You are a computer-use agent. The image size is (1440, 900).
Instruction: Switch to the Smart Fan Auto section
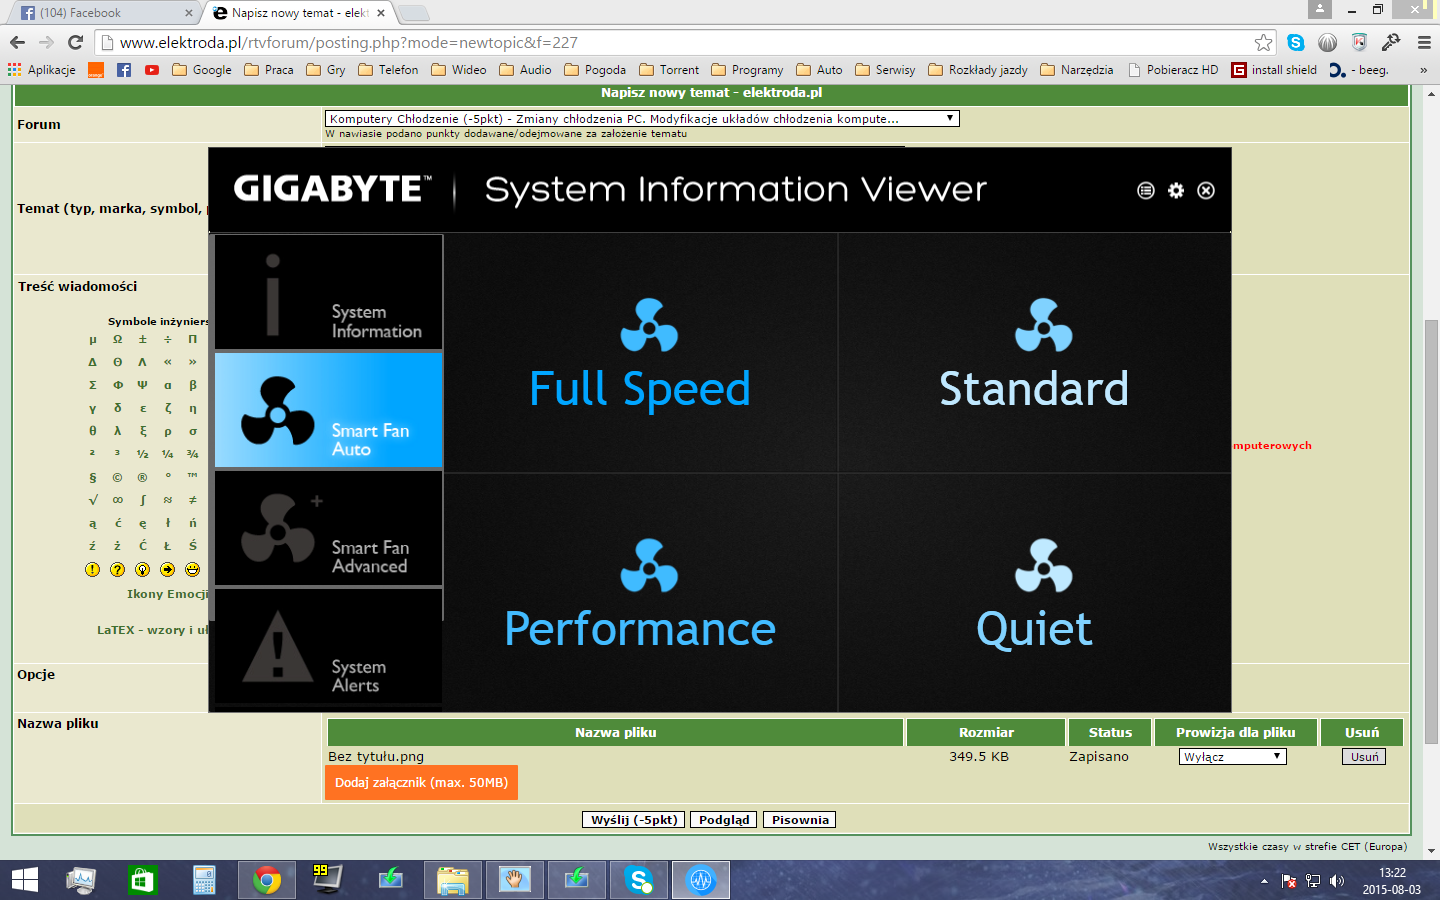328,410
